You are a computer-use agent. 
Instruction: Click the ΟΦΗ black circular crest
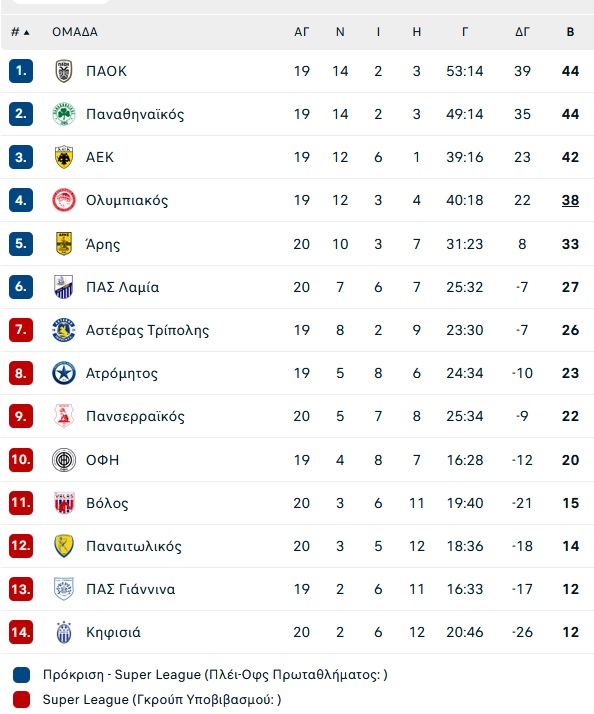[64, 460]
